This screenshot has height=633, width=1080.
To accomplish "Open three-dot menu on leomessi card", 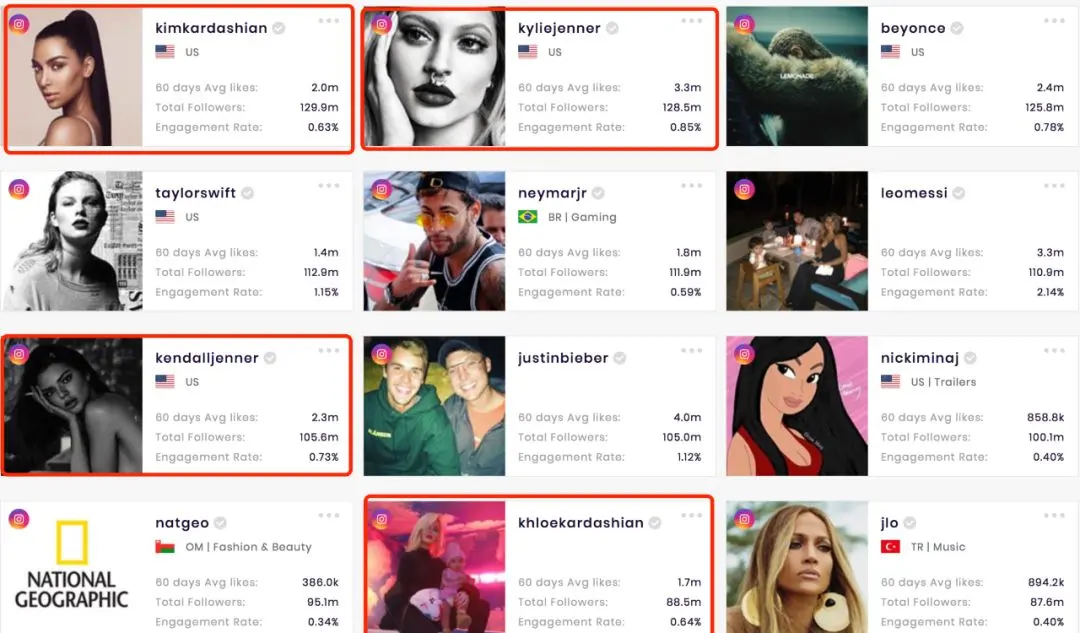I will pos(1054,185).
